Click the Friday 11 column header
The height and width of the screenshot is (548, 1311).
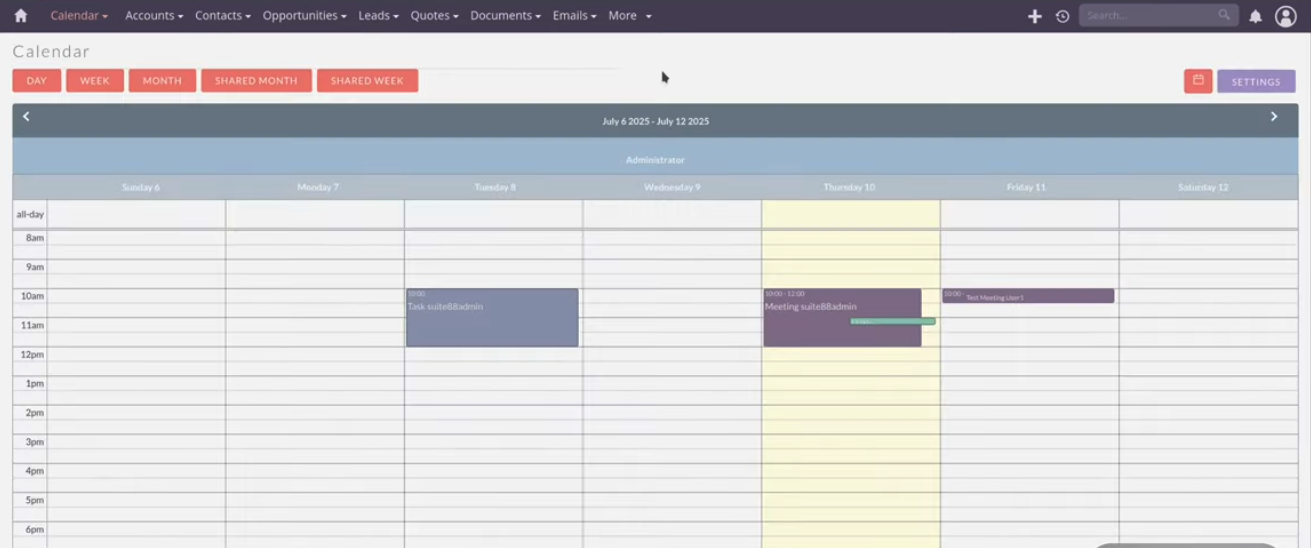[x=1027, y=187]
